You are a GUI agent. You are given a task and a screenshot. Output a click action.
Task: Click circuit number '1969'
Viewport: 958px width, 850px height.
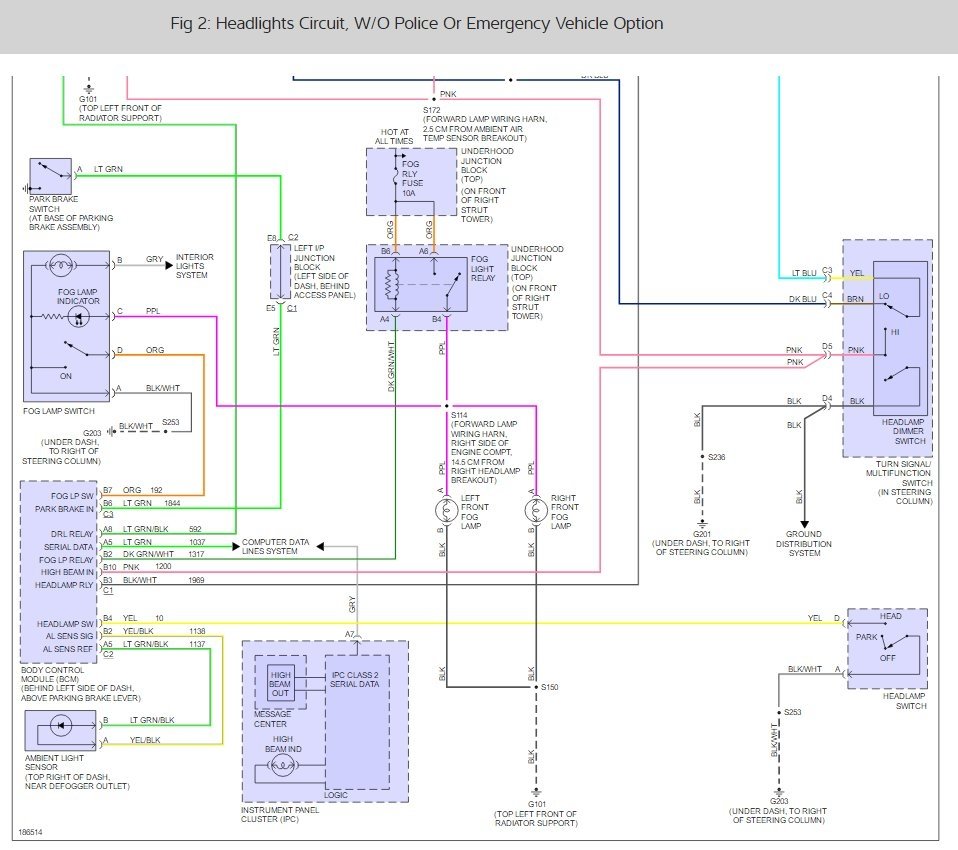(196, 580)
